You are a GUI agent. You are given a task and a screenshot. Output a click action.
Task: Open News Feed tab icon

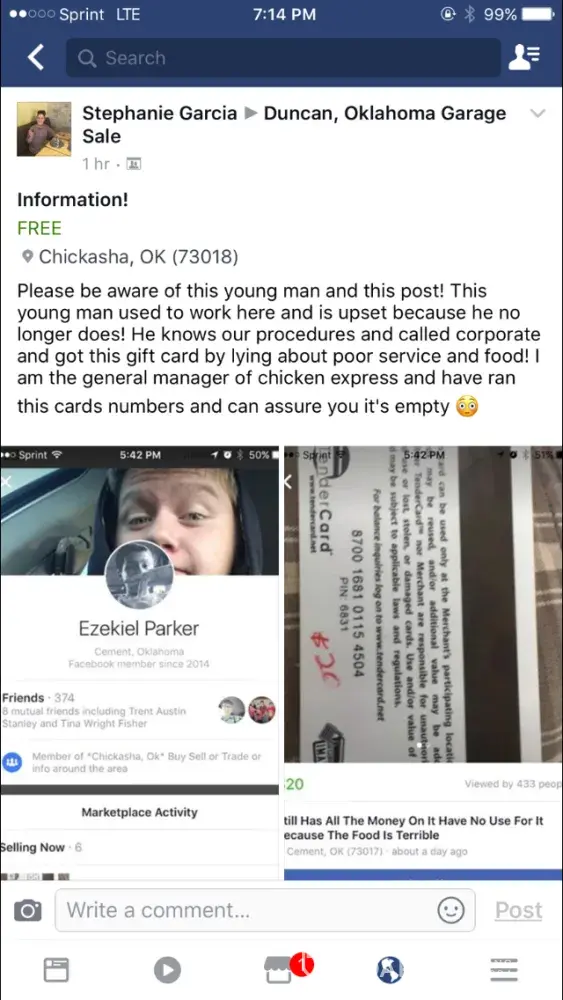[56, 970]
